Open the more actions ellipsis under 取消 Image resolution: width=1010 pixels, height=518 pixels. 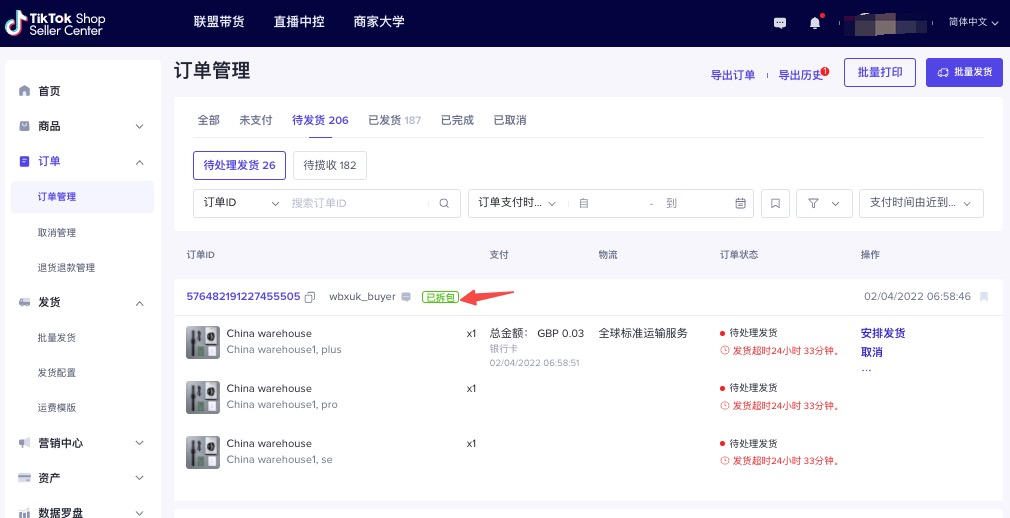pos(866,370)
